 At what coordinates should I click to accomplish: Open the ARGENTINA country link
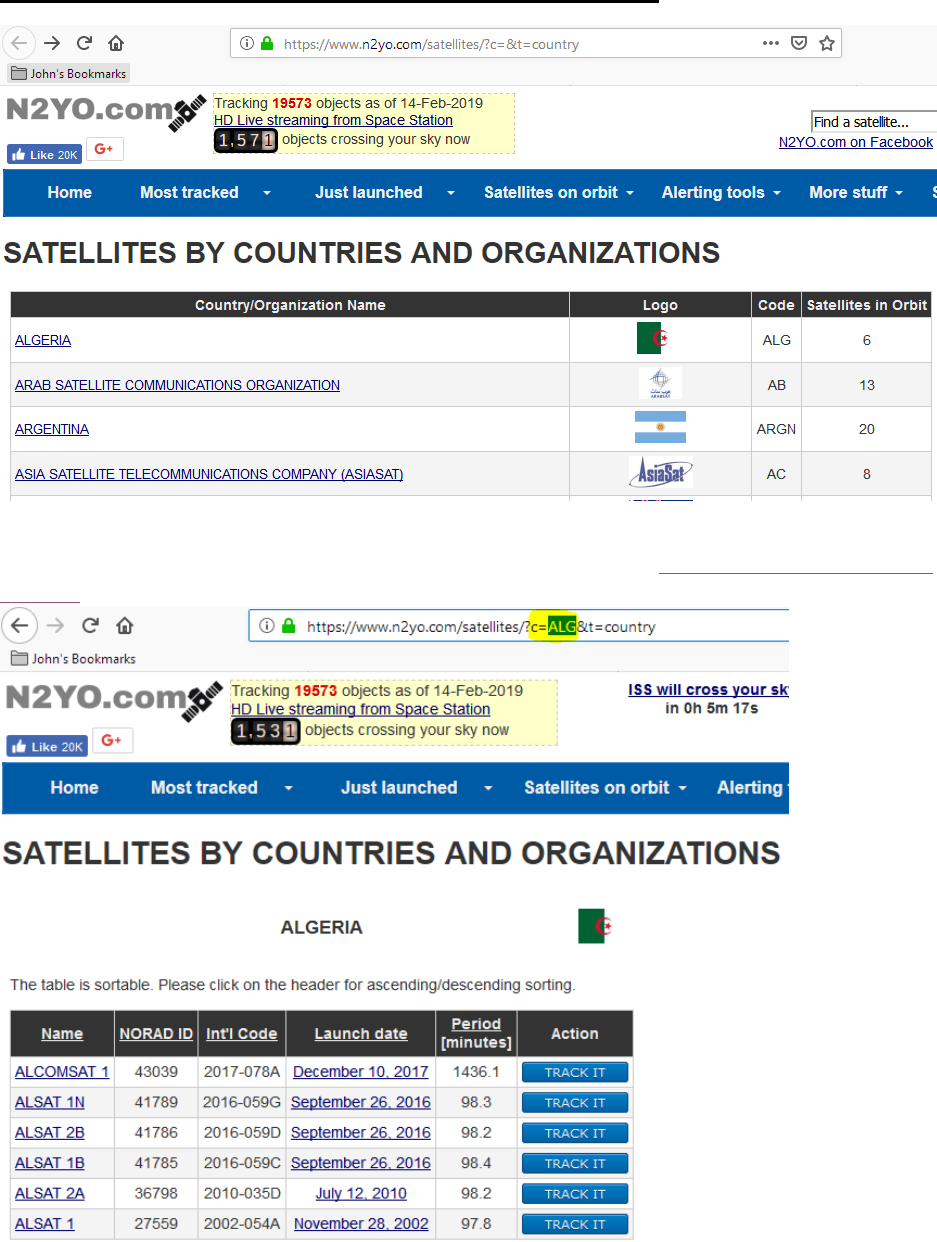click(52, 429)
